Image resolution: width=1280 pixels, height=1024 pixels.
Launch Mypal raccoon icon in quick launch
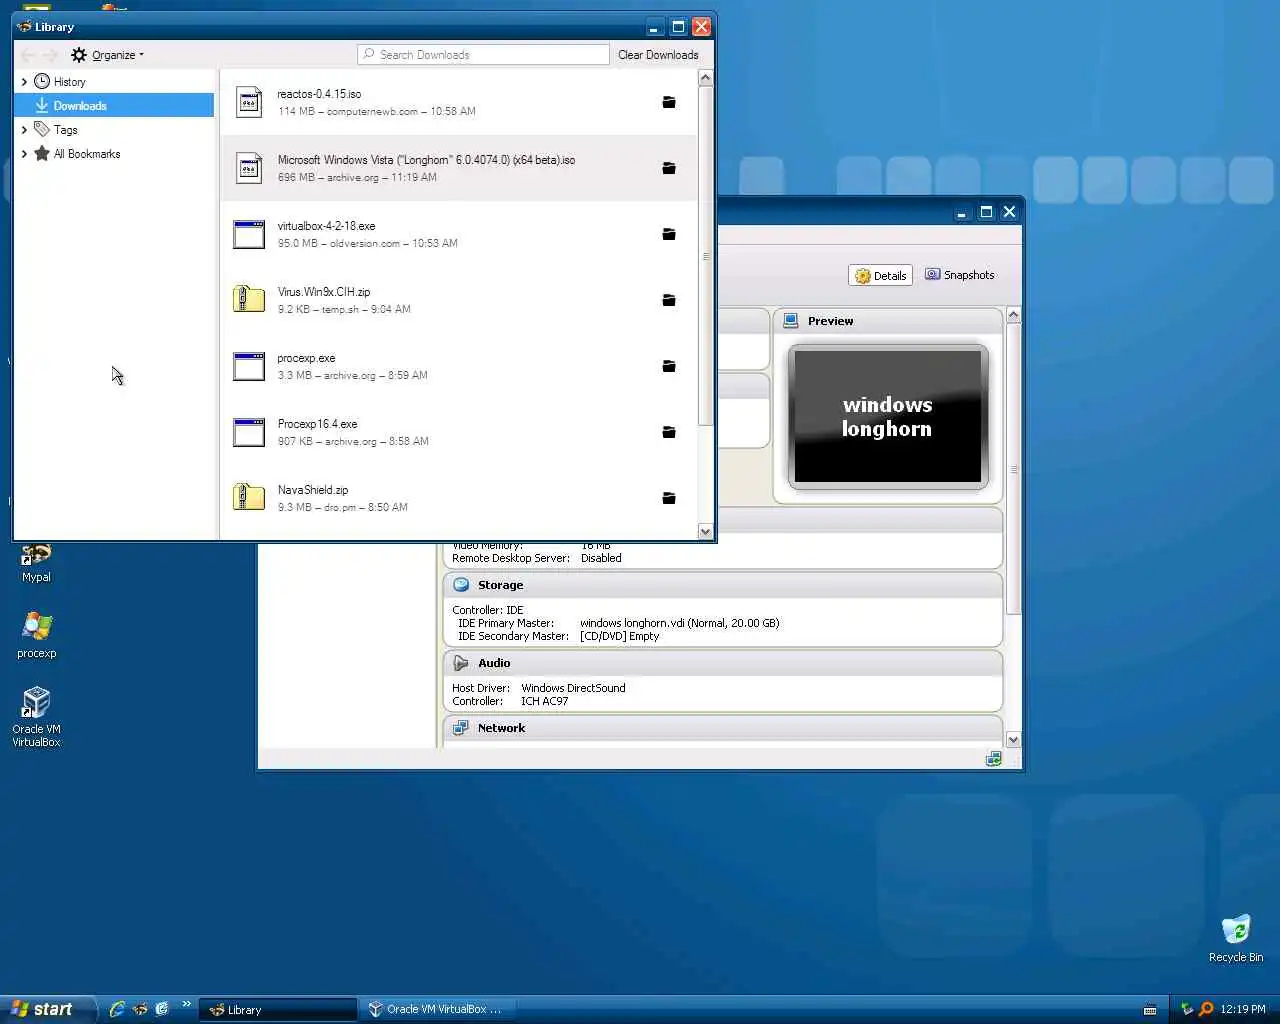[x=140, y=1009]
